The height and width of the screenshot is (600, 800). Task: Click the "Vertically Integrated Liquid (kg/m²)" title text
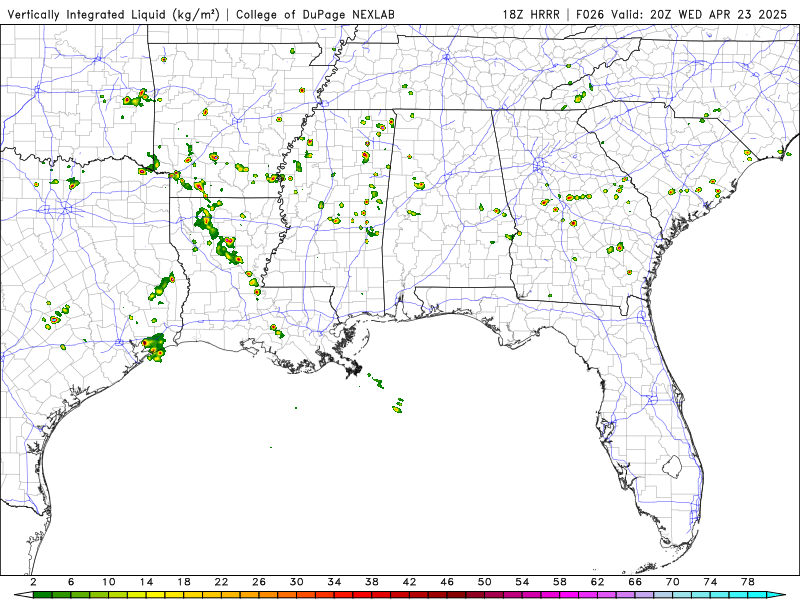tap(113, 15)
